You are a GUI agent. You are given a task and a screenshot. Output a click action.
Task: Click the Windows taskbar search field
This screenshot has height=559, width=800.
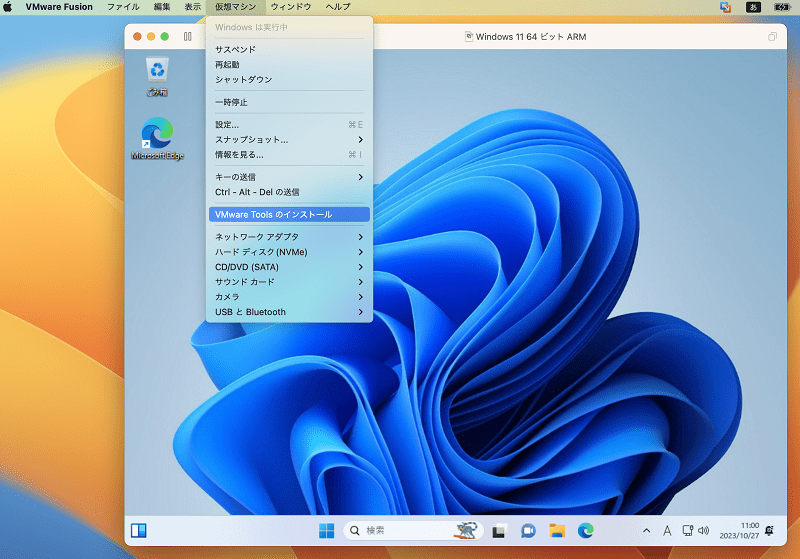(412, 530)
